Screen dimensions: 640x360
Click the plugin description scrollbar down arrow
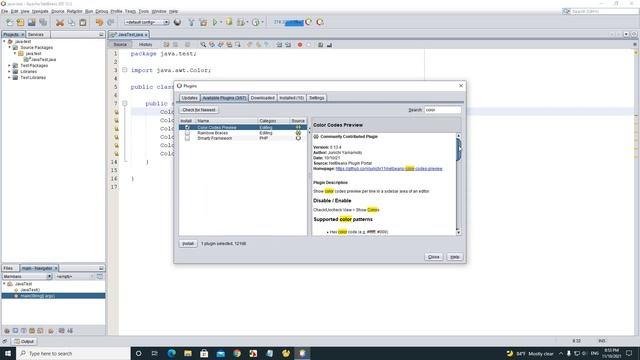pos(458,232)
